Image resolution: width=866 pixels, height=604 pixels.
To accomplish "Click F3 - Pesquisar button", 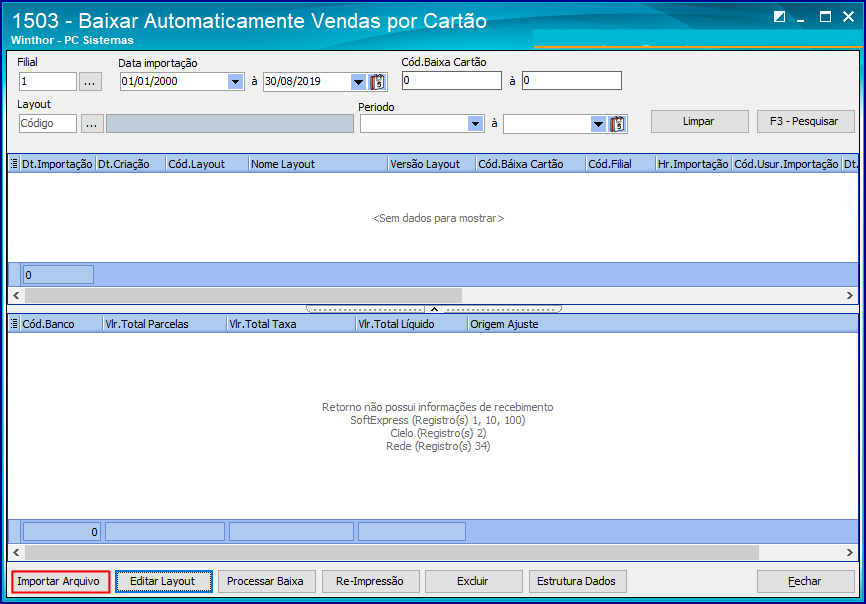I will [x=805, y=121].
